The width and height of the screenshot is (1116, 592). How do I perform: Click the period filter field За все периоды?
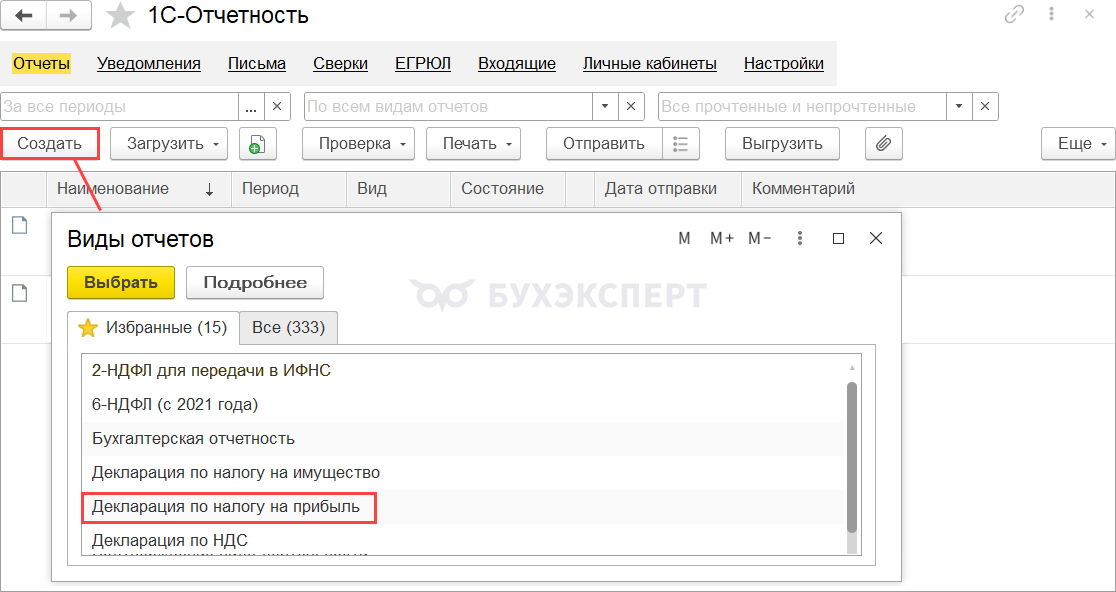point(119,107)
